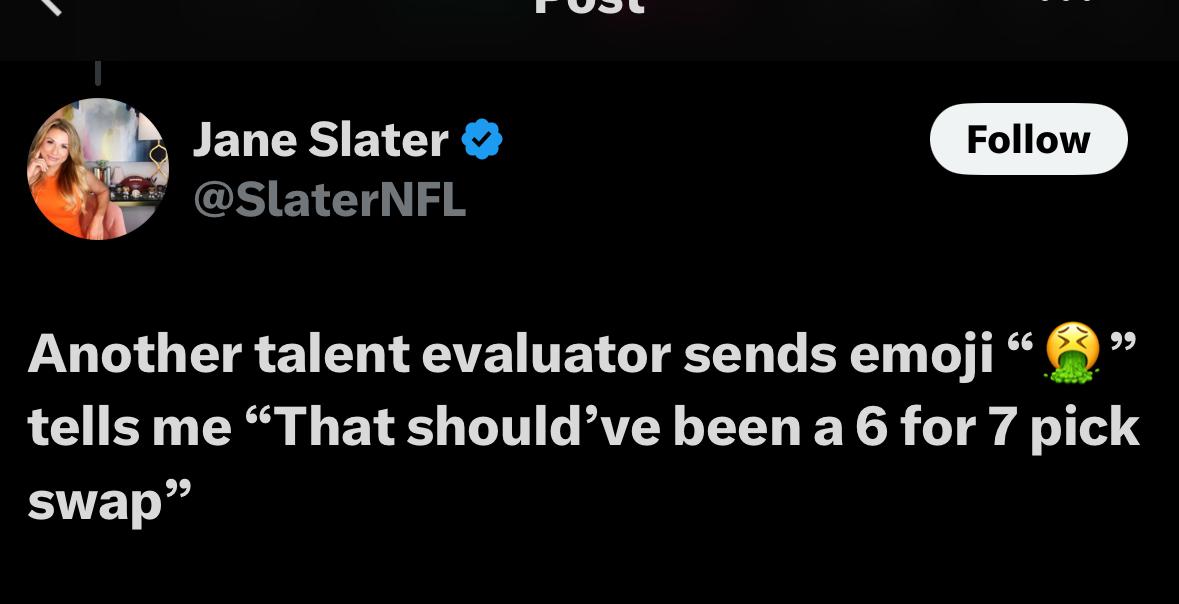Open the Jane Slater display name link
This screenshot has height=604, width=1179.
tap(320, 139)
